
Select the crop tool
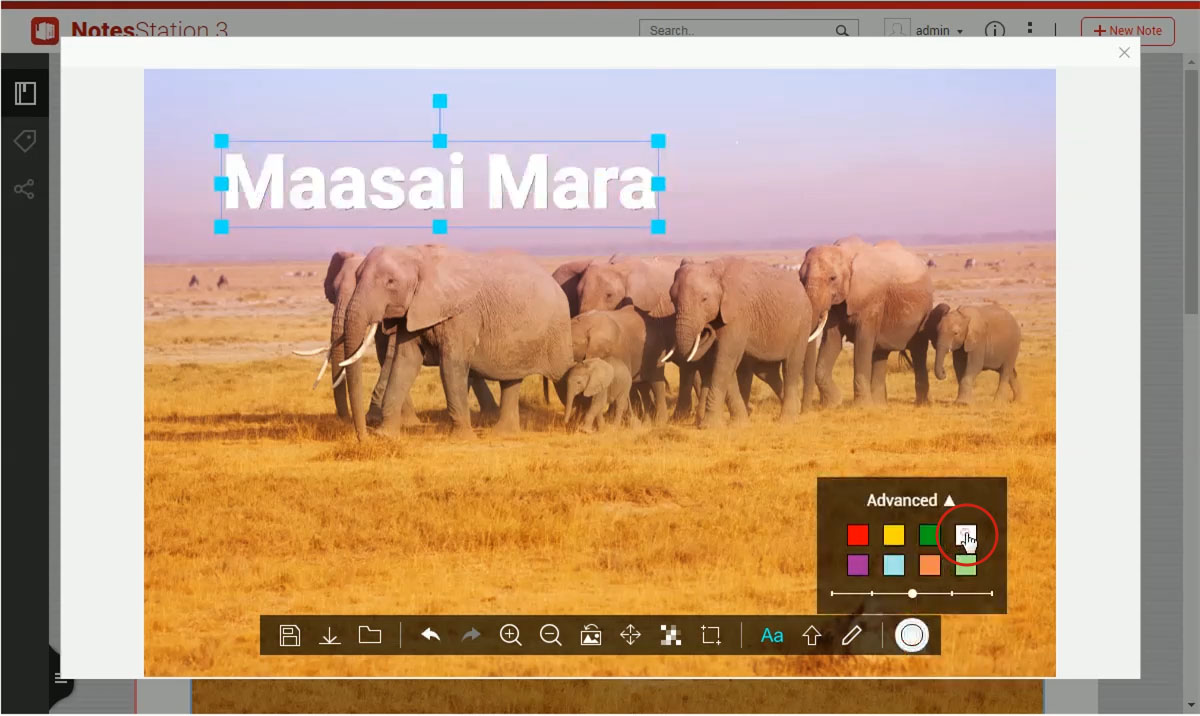click(x=711, y=635)
